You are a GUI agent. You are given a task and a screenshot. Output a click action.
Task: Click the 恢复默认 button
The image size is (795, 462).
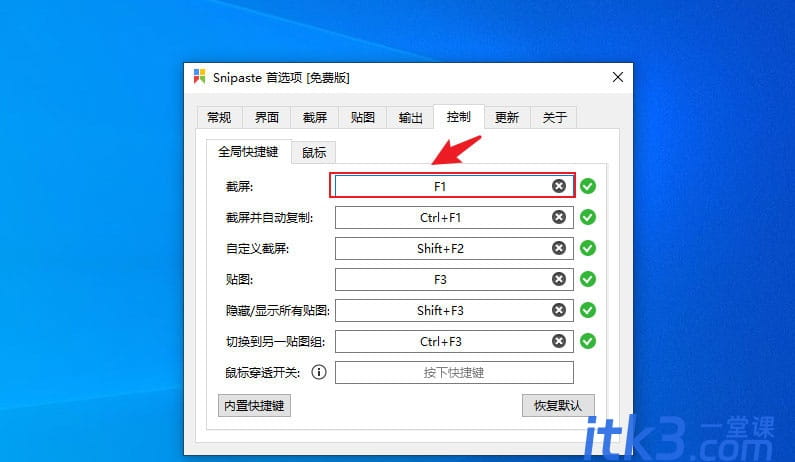tap(558, 406)
